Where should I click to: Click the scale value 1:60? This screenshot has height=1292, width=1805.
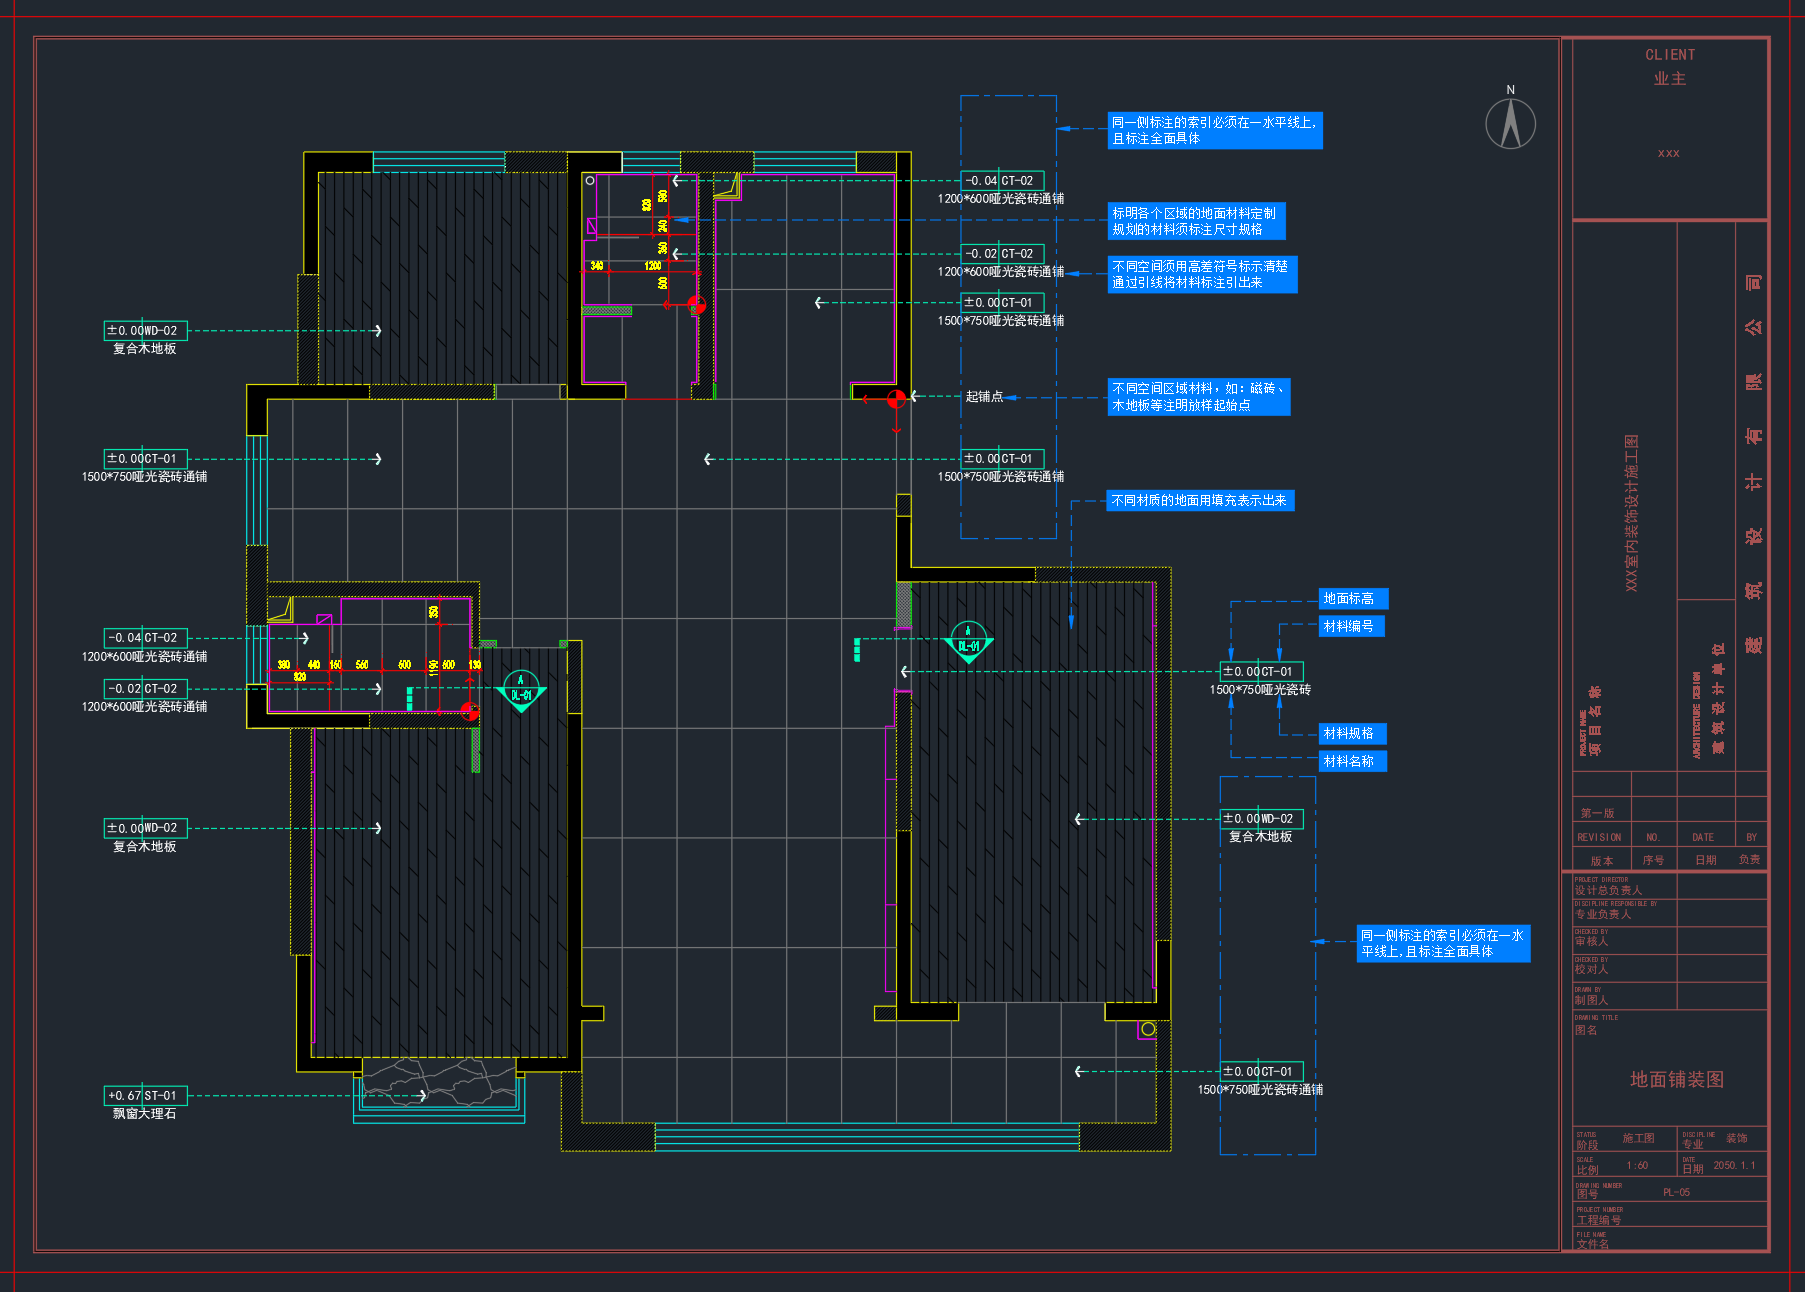(1637, 1166)
